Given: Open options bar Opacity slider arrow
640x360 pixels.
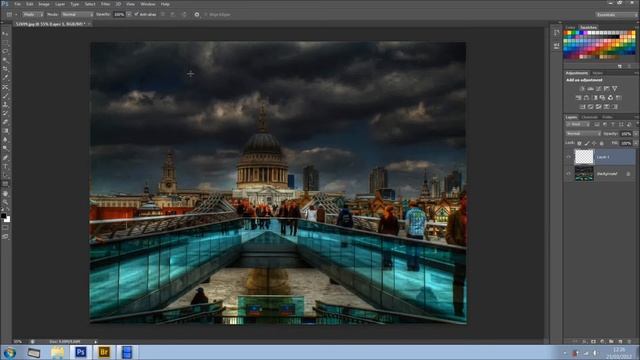Looking at the screenshot, I should click(129, 14).
